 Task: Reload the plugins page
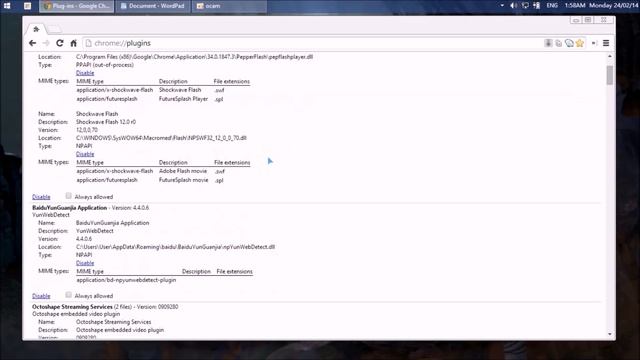point(60,43)
